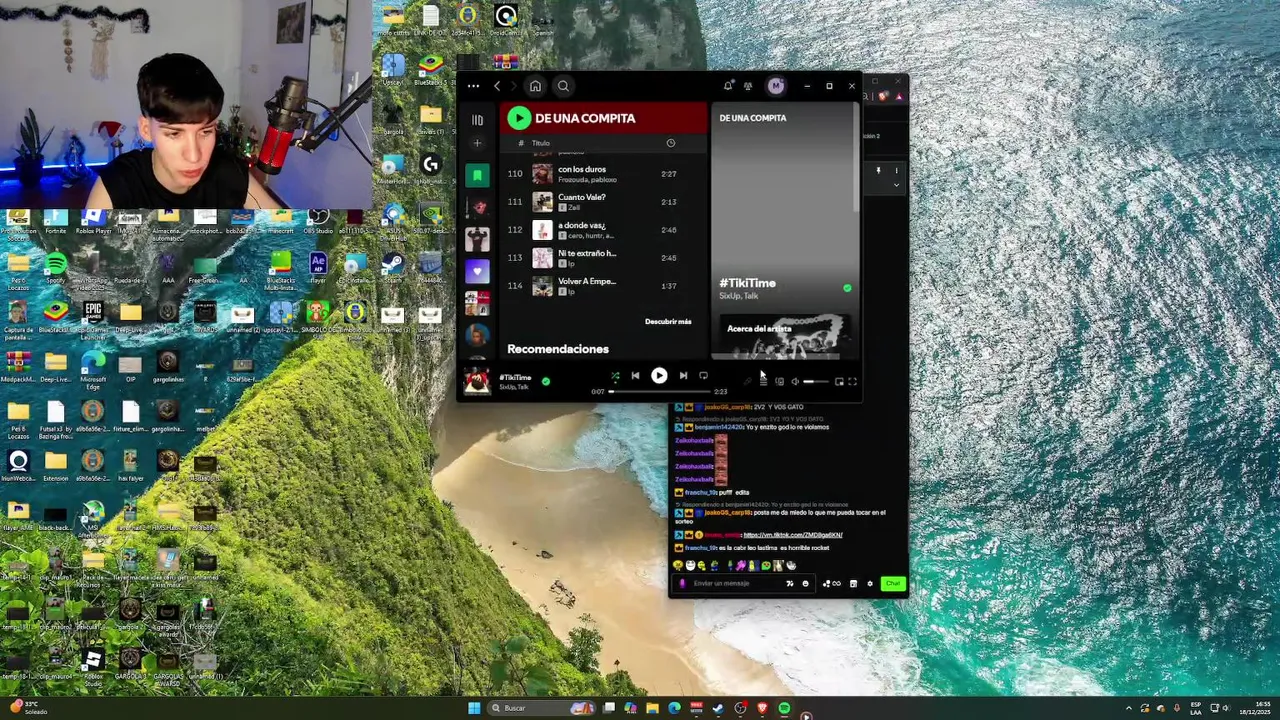Screen dimensions: 1280x720
Task: Open Epic Games Launcher desktop icon
Action: click(x=93, y=316)
